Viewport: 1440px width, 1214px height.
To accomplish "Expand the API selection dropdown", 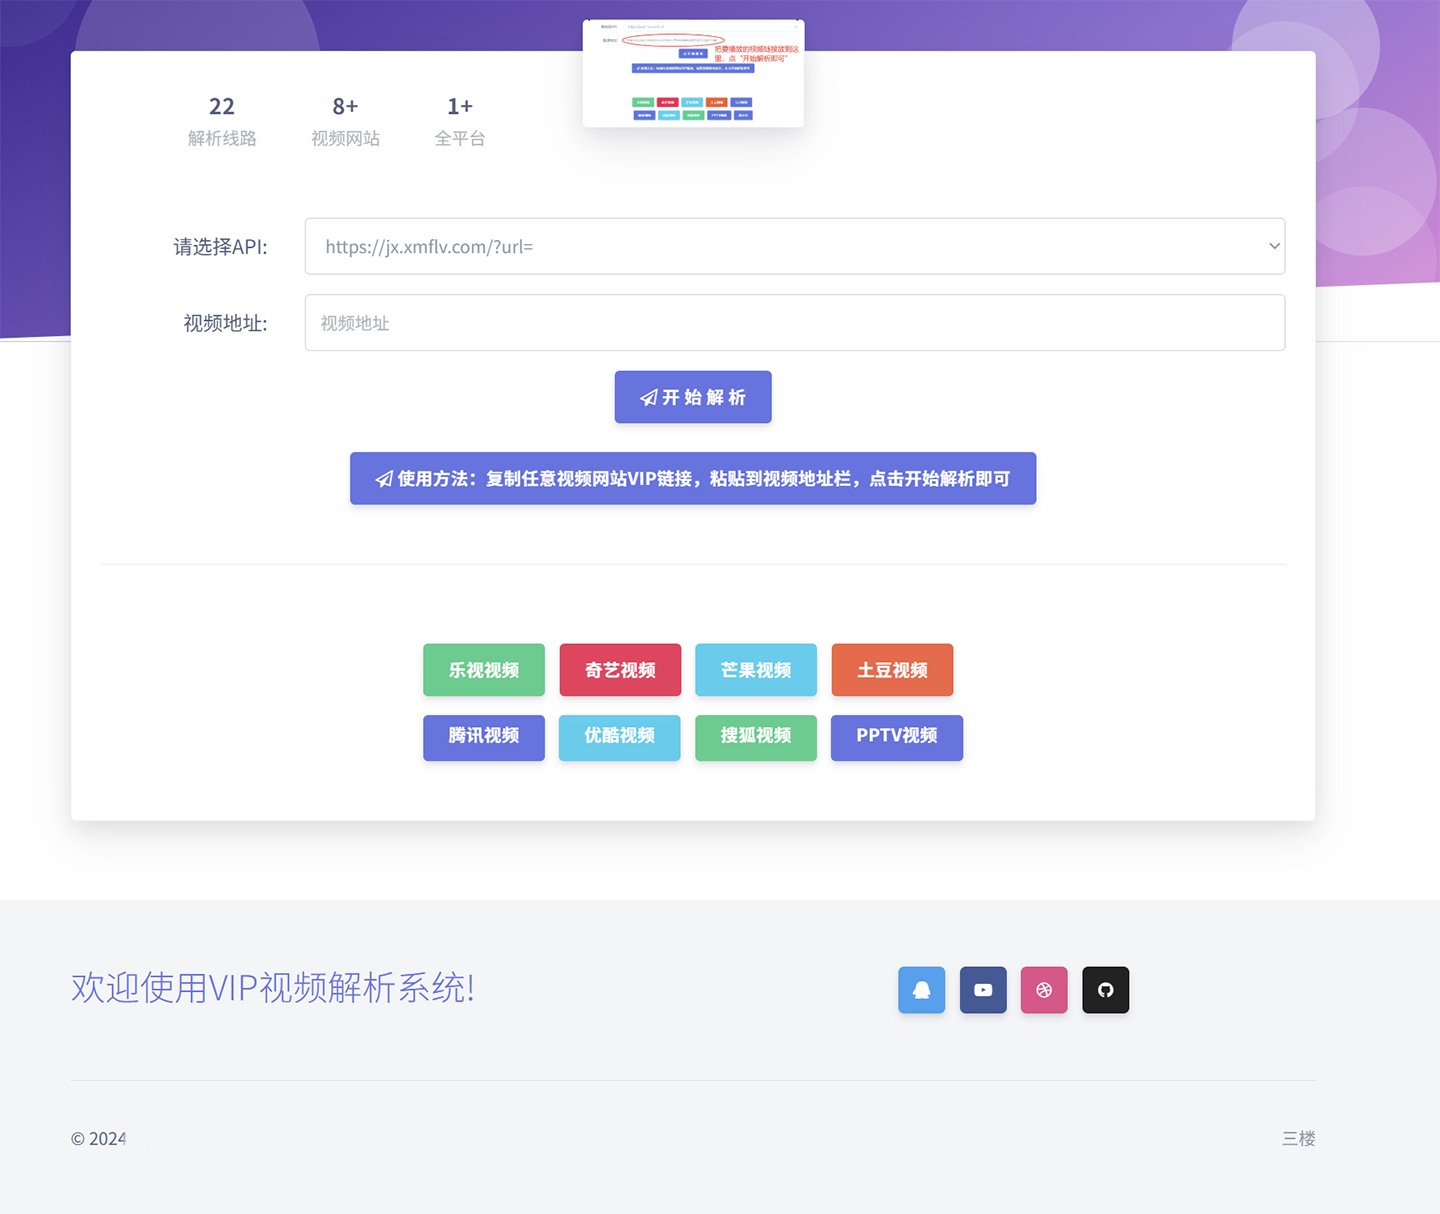I will point(794,246).
